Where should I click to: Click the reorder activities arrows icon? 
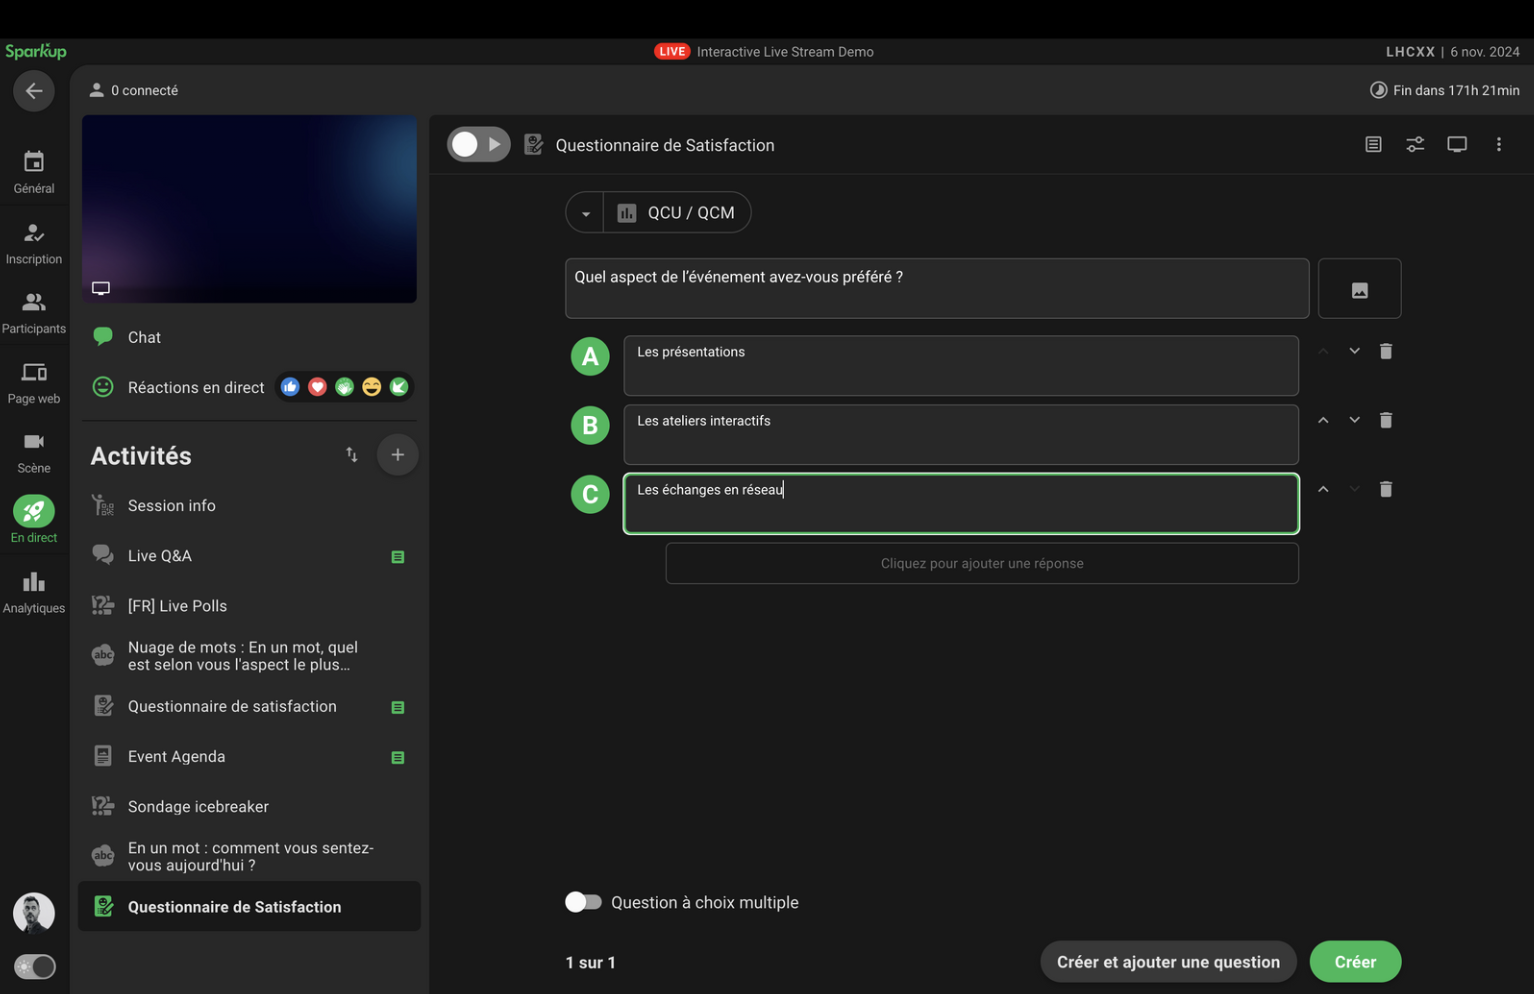[351, 455]
